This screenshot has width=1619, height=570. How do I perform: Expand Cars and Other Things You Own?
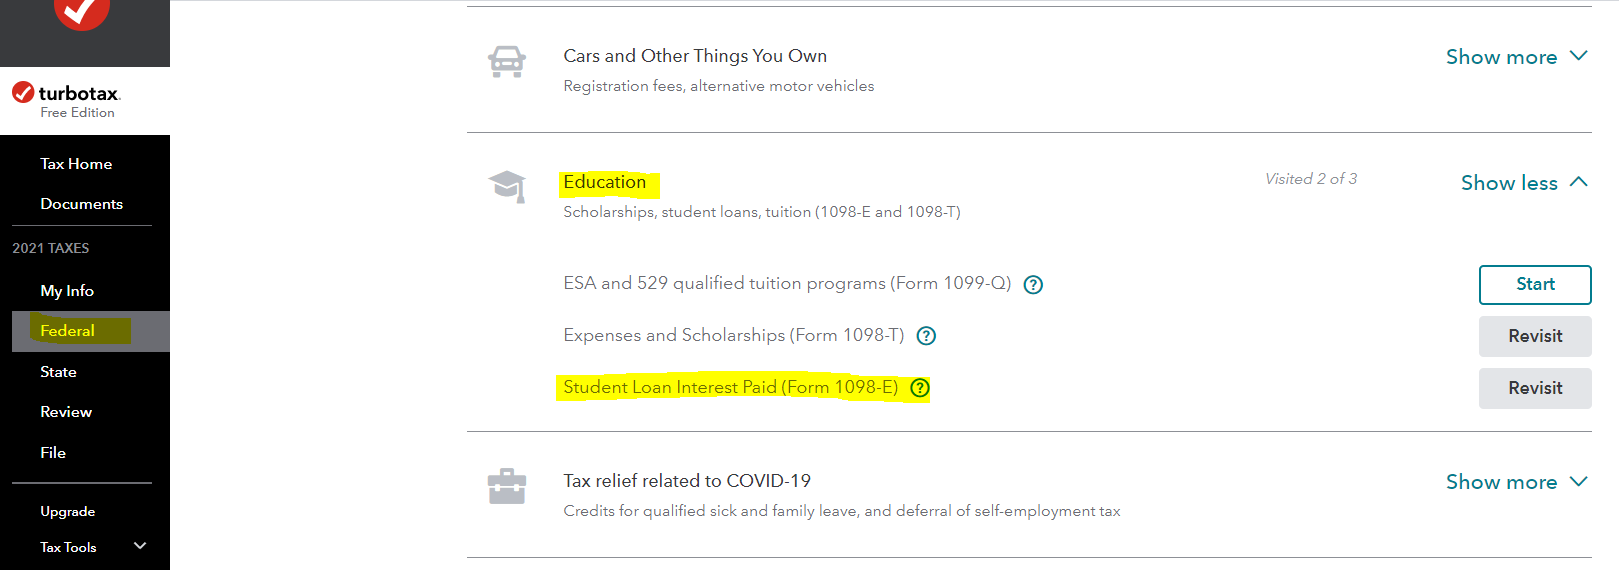tap(1516, 57)
